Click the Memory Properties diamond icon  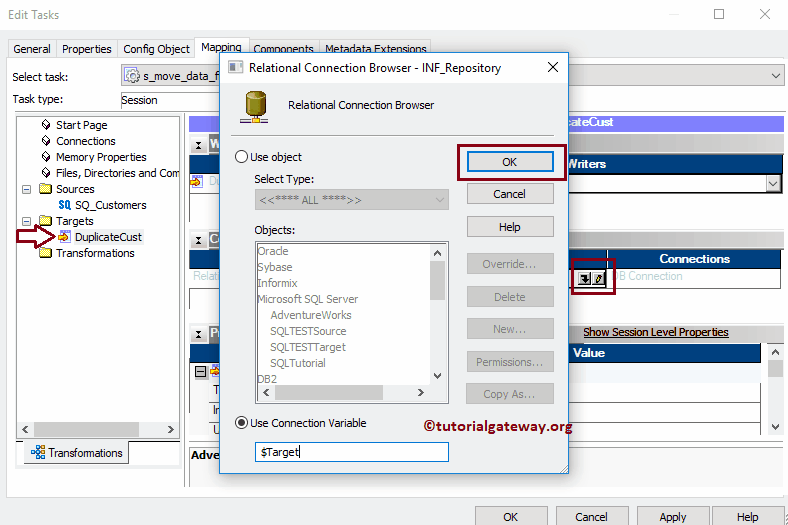(x=46, y=157)
